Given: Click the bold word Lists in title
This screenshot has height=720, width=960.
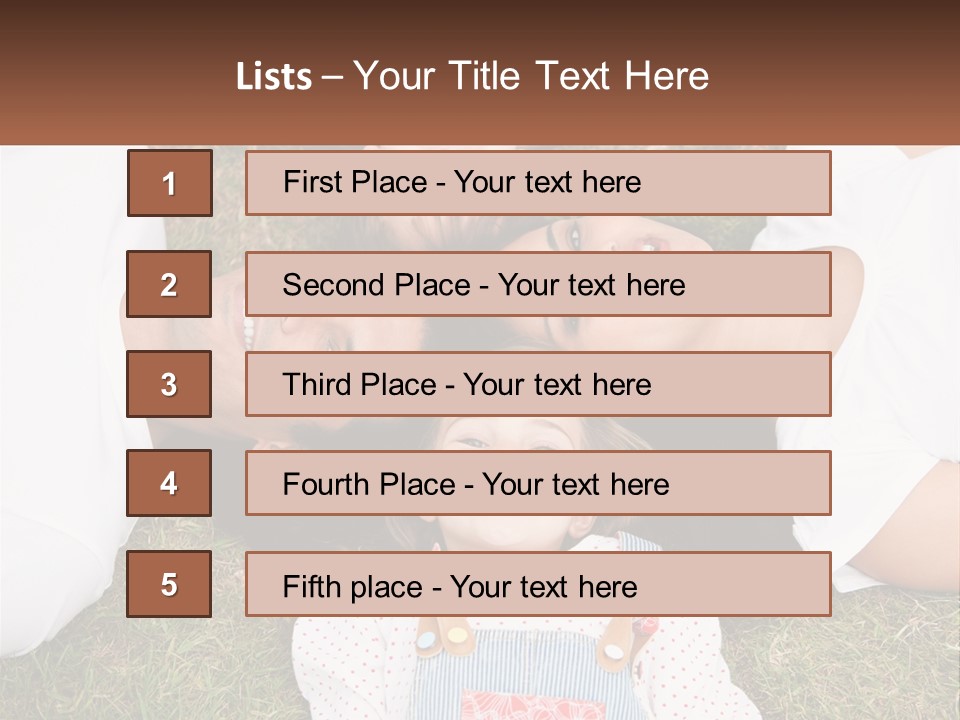Looking at the screenshot, I should click(273, 77).
